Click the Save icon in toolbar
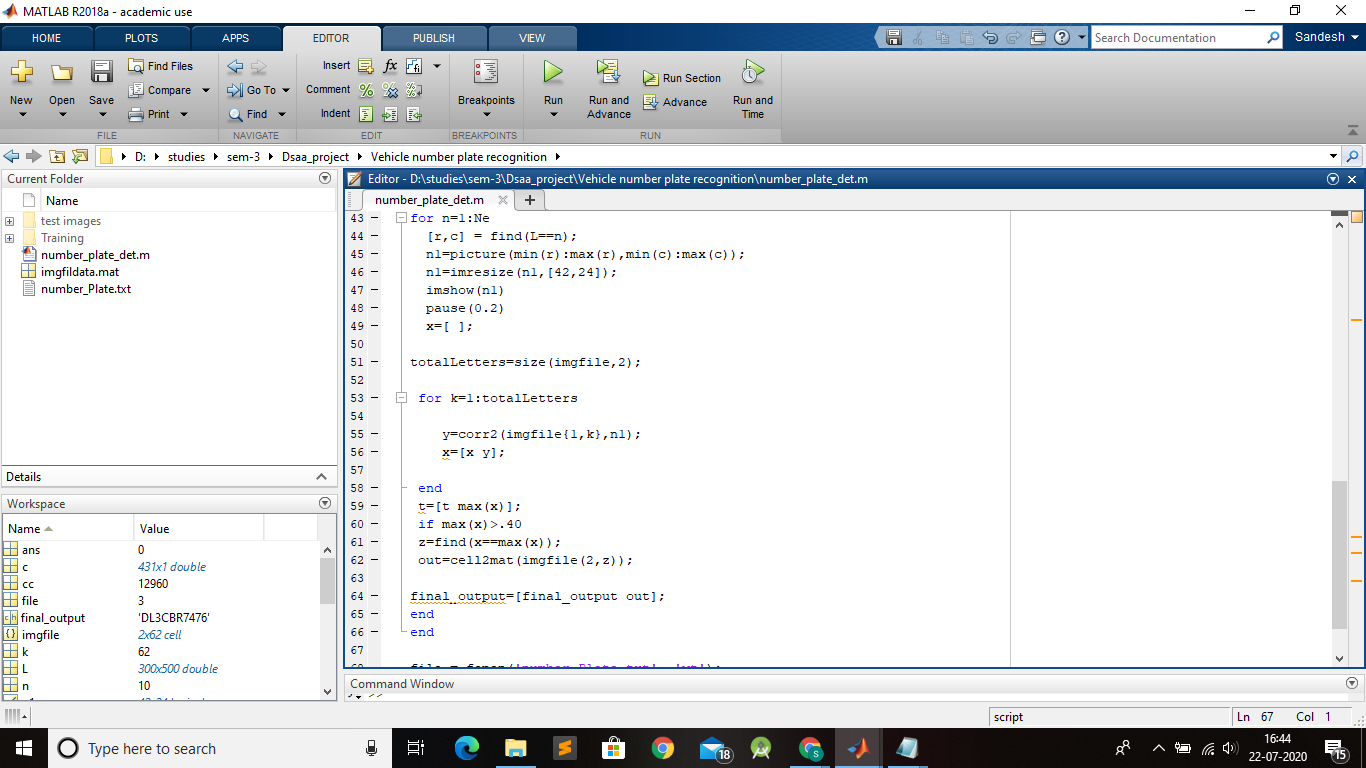Viewport: 1366px width, 768px height. point(101,73)
